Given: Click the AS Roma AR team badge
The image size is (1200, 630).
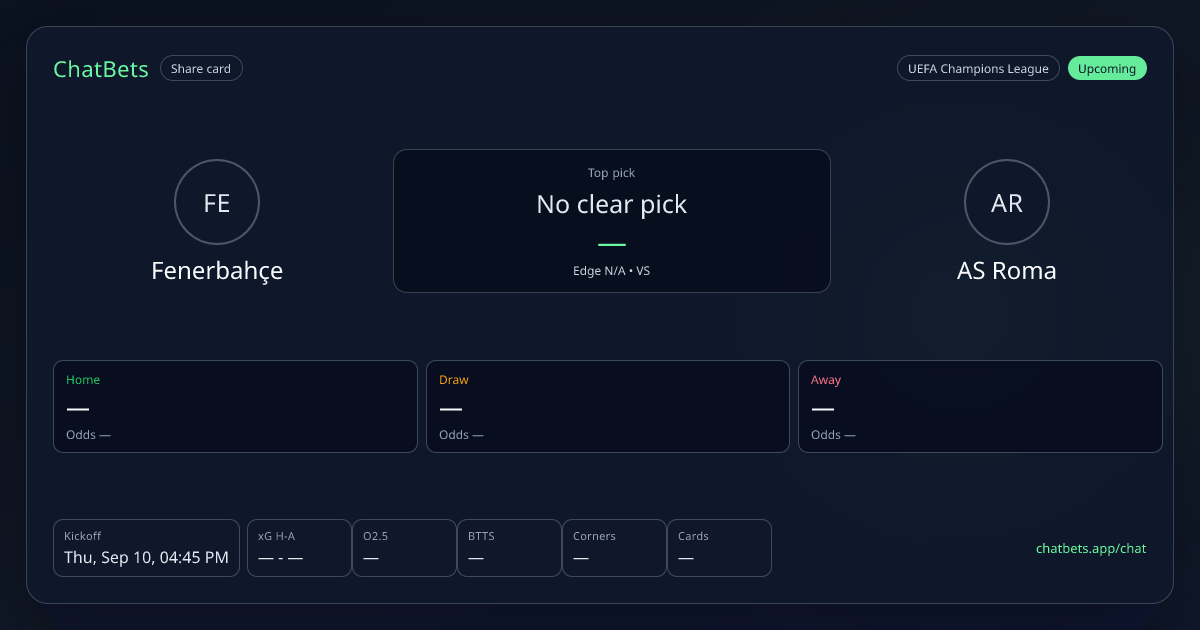Looking at the screenshot, I should point(1007,203).
